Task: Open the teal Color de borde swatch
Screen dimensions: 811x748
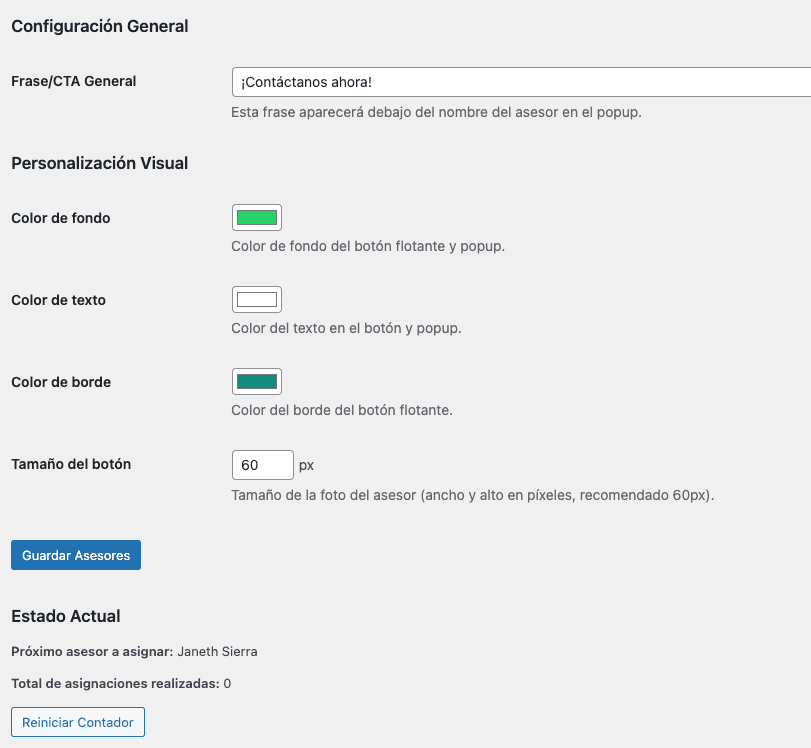Action: click(257, 382)
